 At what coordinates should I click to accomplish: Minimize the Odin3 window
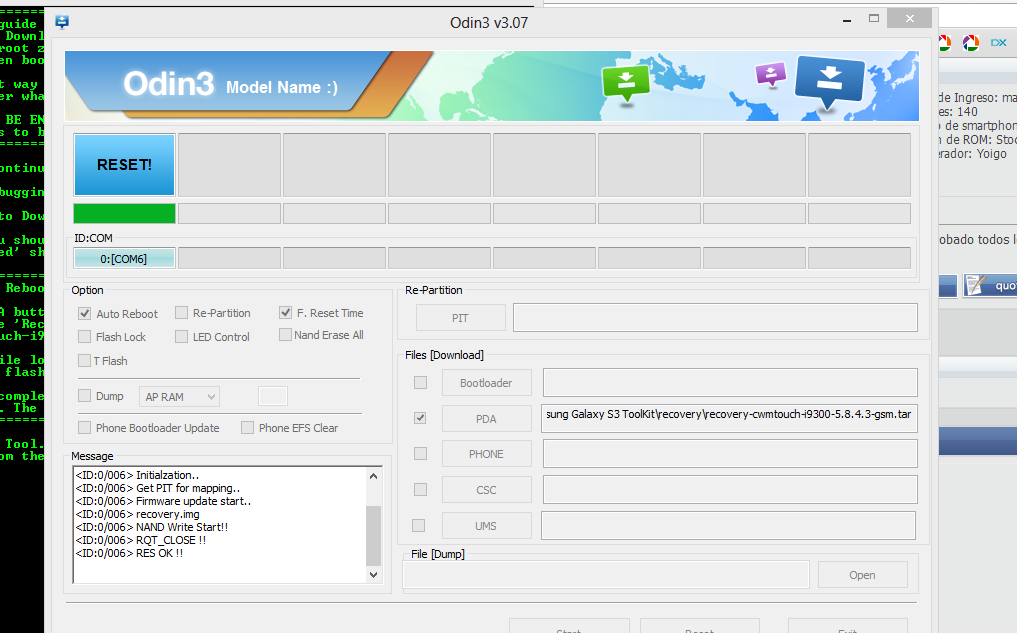pos(847,19)
